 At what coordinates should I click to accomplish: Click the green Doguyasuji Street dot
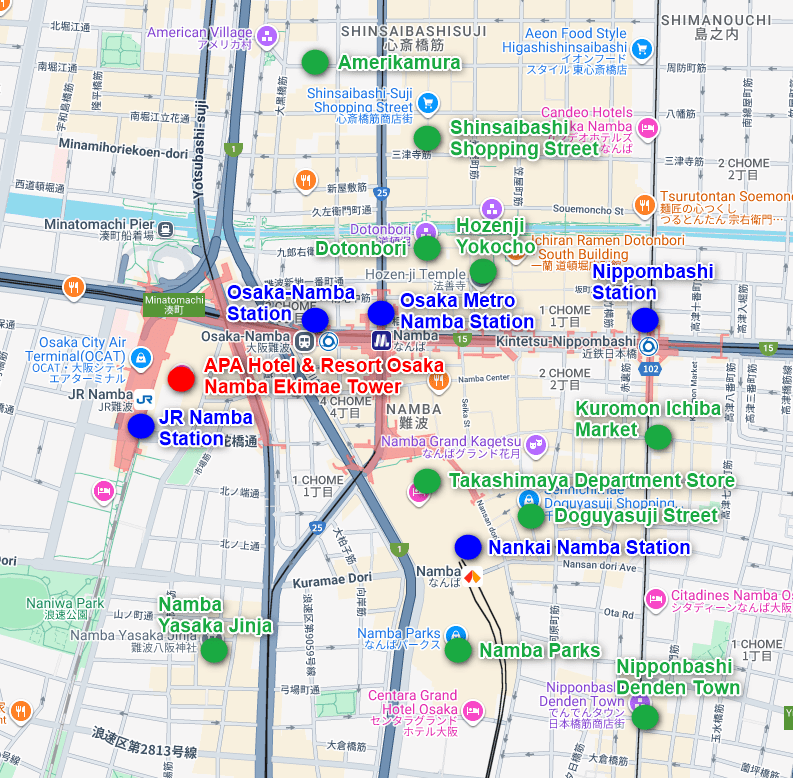(x=531, y=516)
